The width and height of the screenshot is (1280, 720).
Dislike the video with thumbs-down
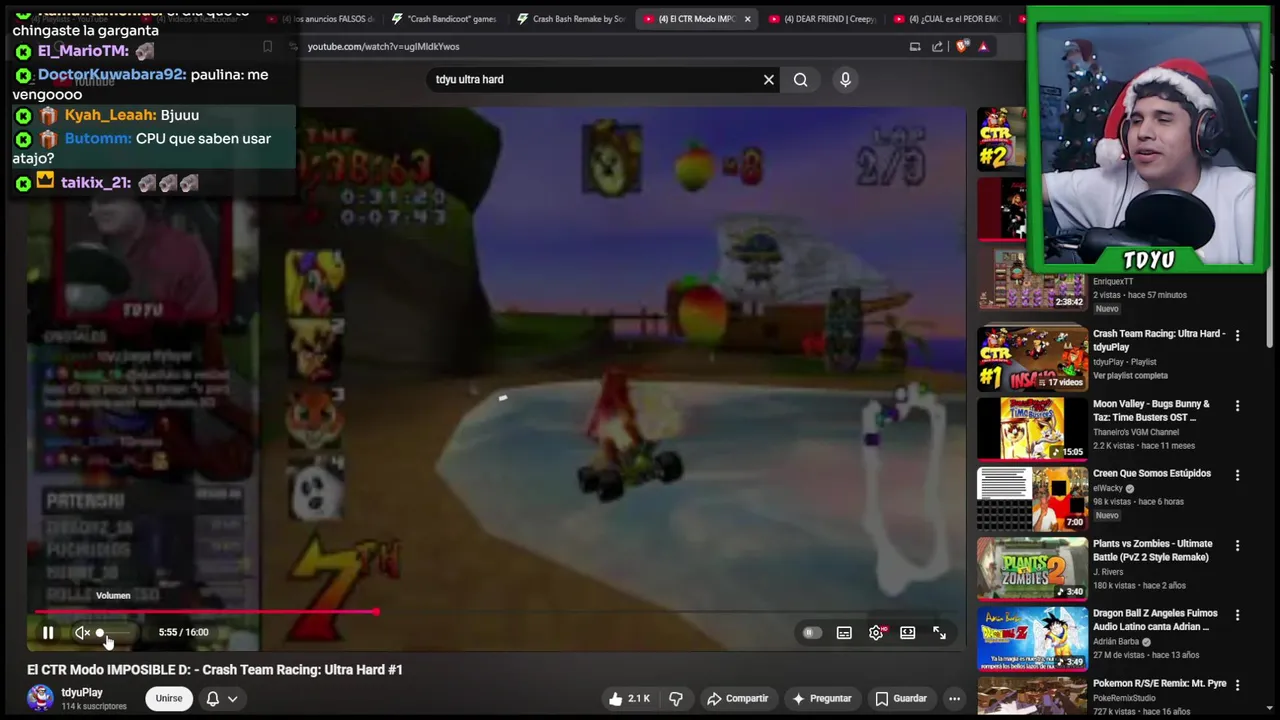[x=676, y=698]
